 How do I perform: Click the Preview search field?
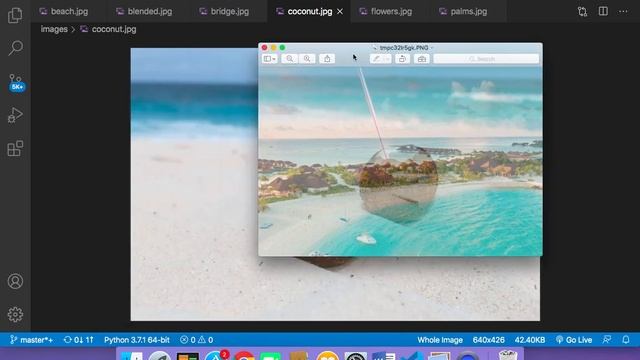[x=486, y=59]
